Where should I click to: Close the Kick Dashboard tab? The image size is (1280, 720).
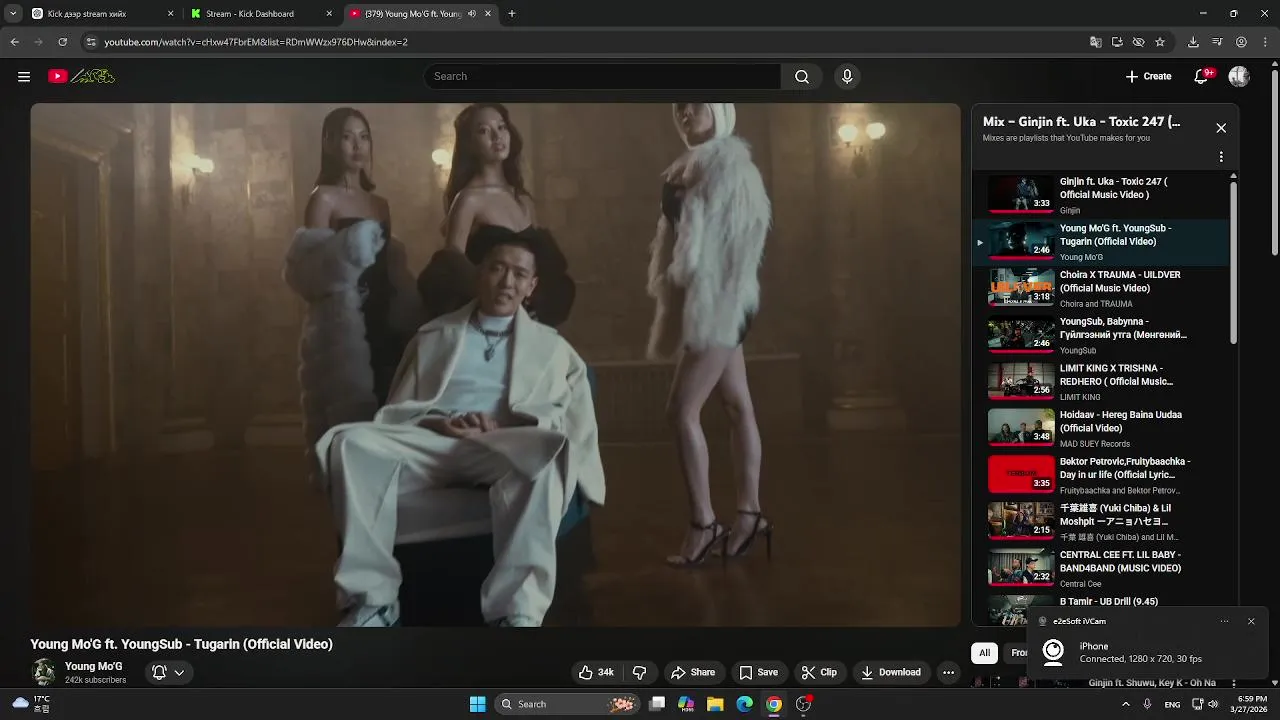[330, 14]
